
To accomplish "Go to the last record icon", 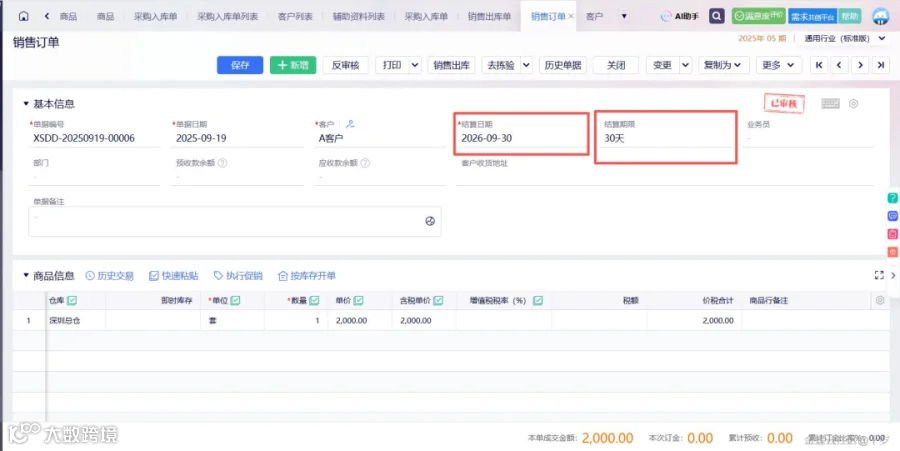I will point(880,65).
